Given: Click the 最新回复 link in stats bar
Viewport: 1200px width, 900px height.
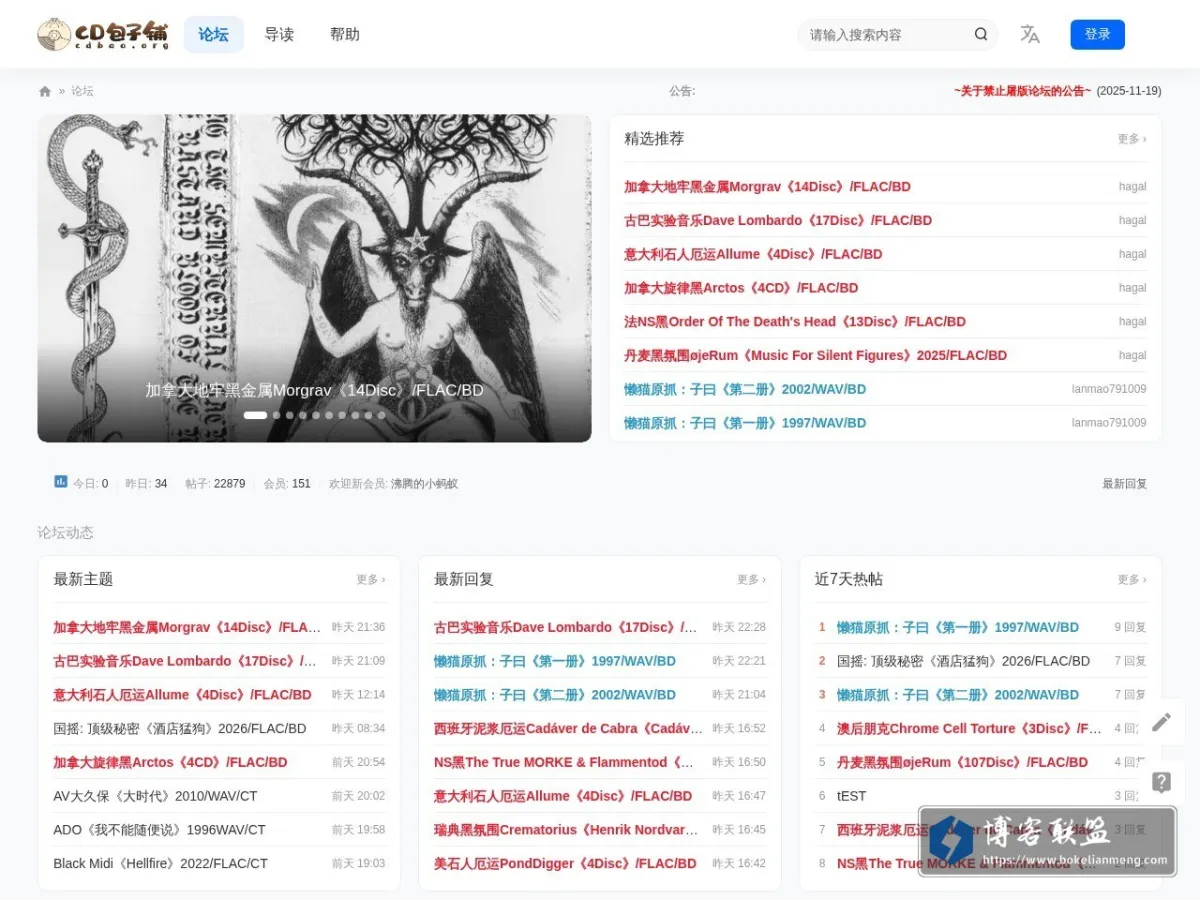Looking at the screenshot, I should [1125, 483].
